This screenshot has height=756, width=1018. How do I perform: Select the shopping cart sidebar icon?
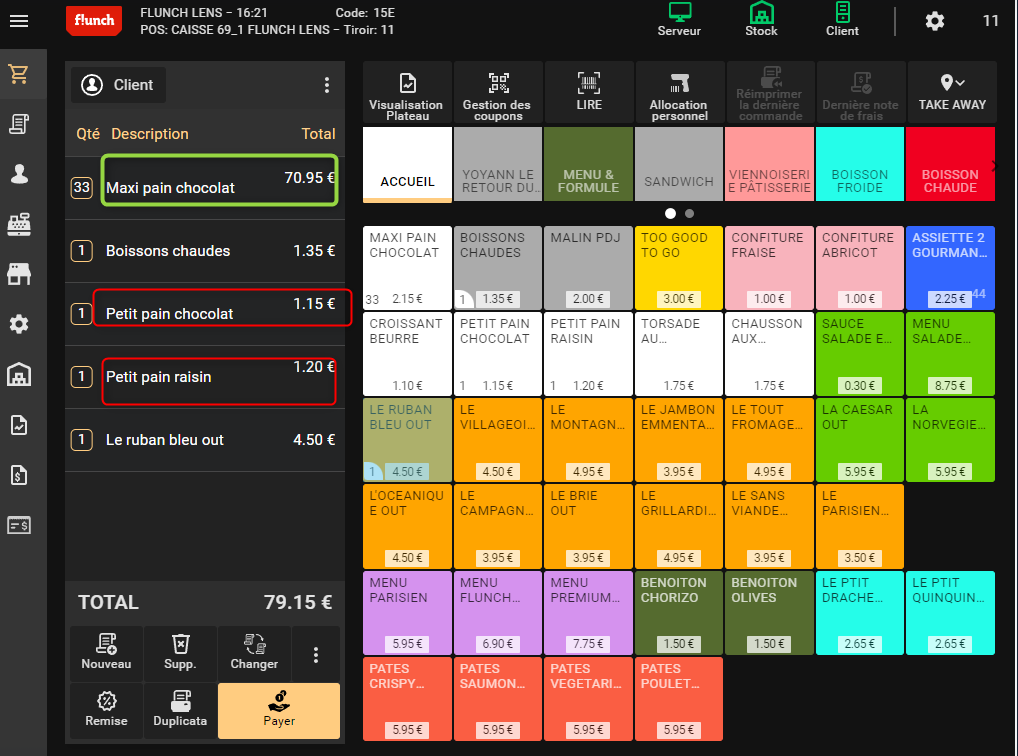coord(19,74)
